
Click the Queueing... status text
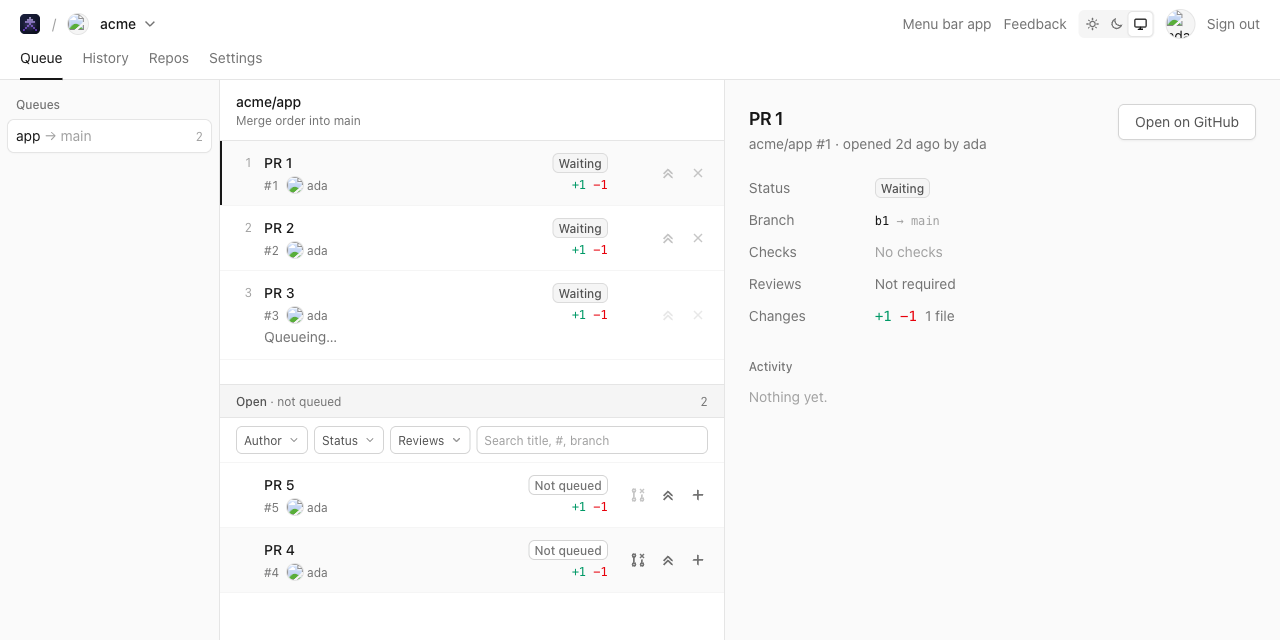coord(300,337)
